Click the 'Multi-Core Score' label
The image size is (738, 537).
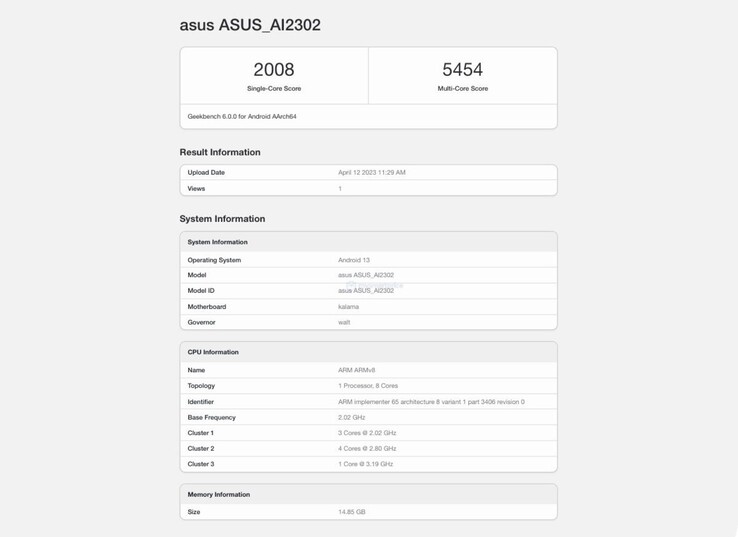click(463, 88)
